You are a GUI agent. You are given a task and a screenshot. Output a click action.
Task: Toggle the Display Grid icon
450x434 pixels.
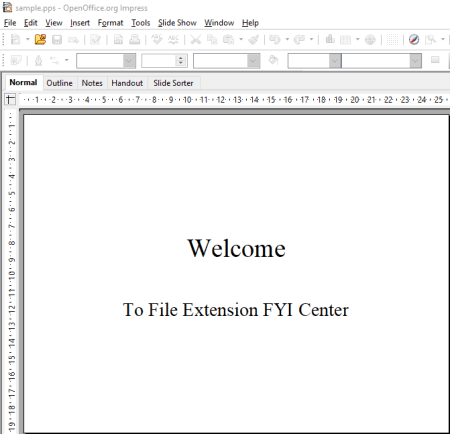392,40
